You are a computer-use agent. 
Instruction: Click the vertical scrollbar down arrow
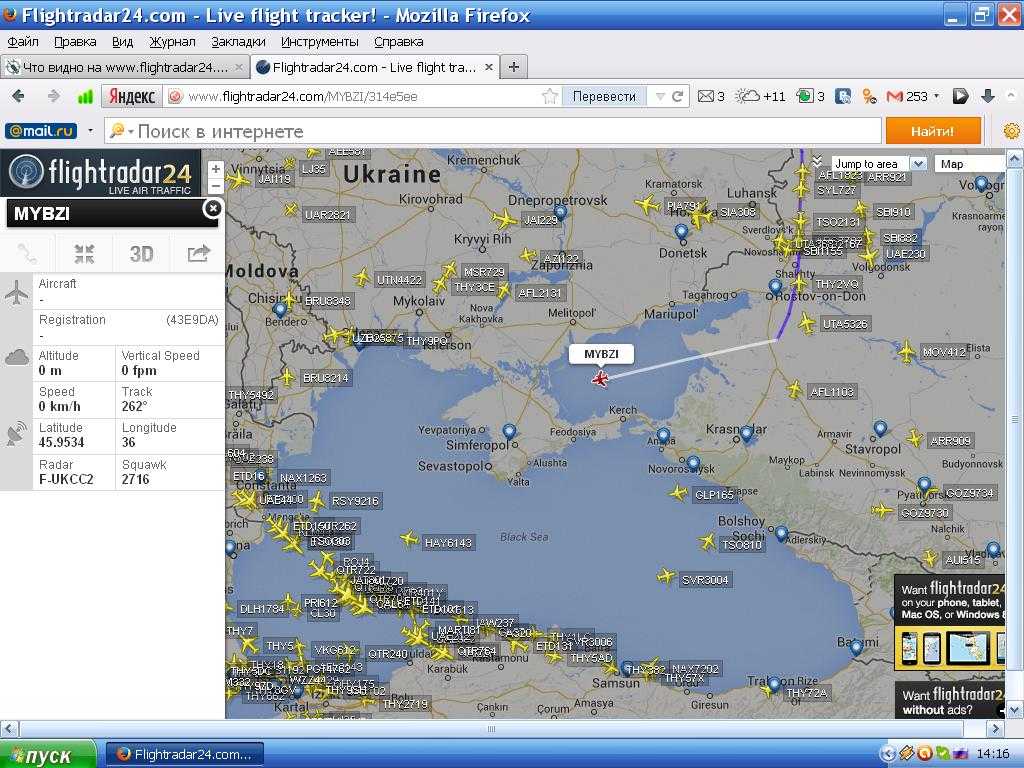[1014, 710]
